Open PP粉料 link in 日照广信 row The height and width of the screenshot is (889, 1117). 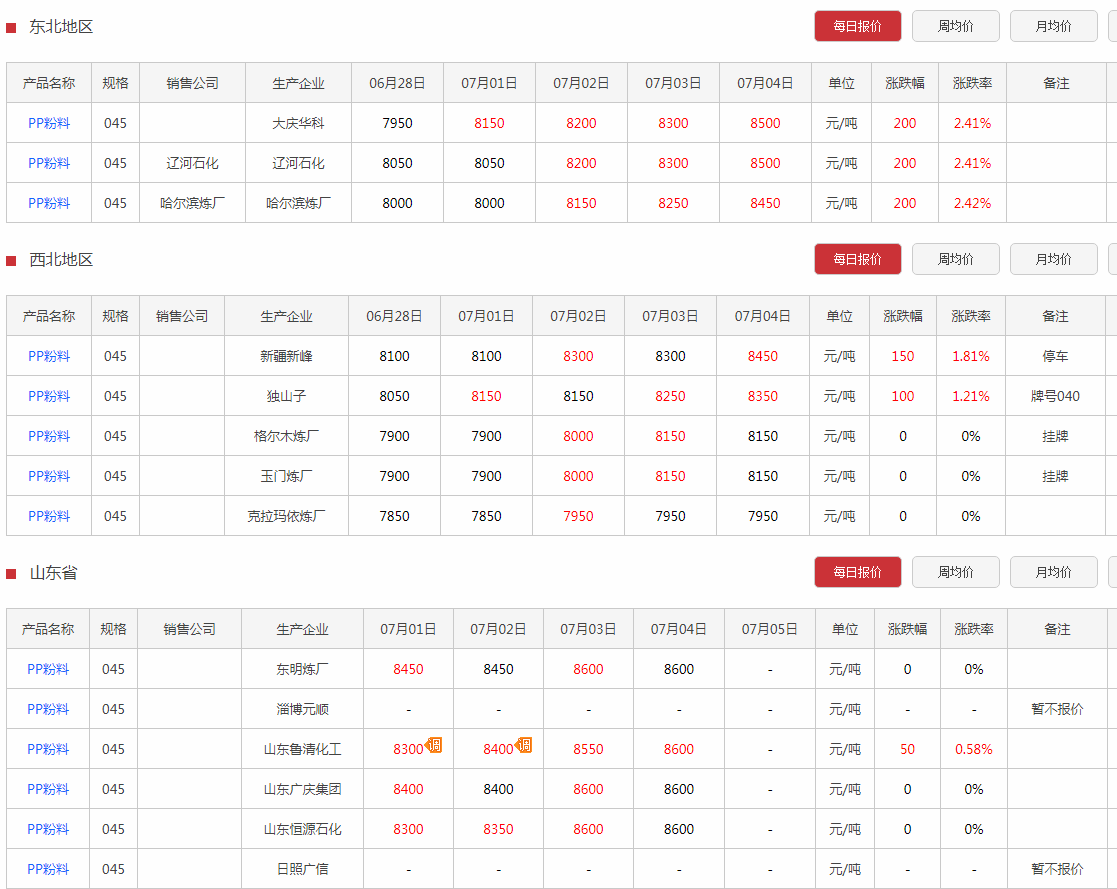coord(48,868)
